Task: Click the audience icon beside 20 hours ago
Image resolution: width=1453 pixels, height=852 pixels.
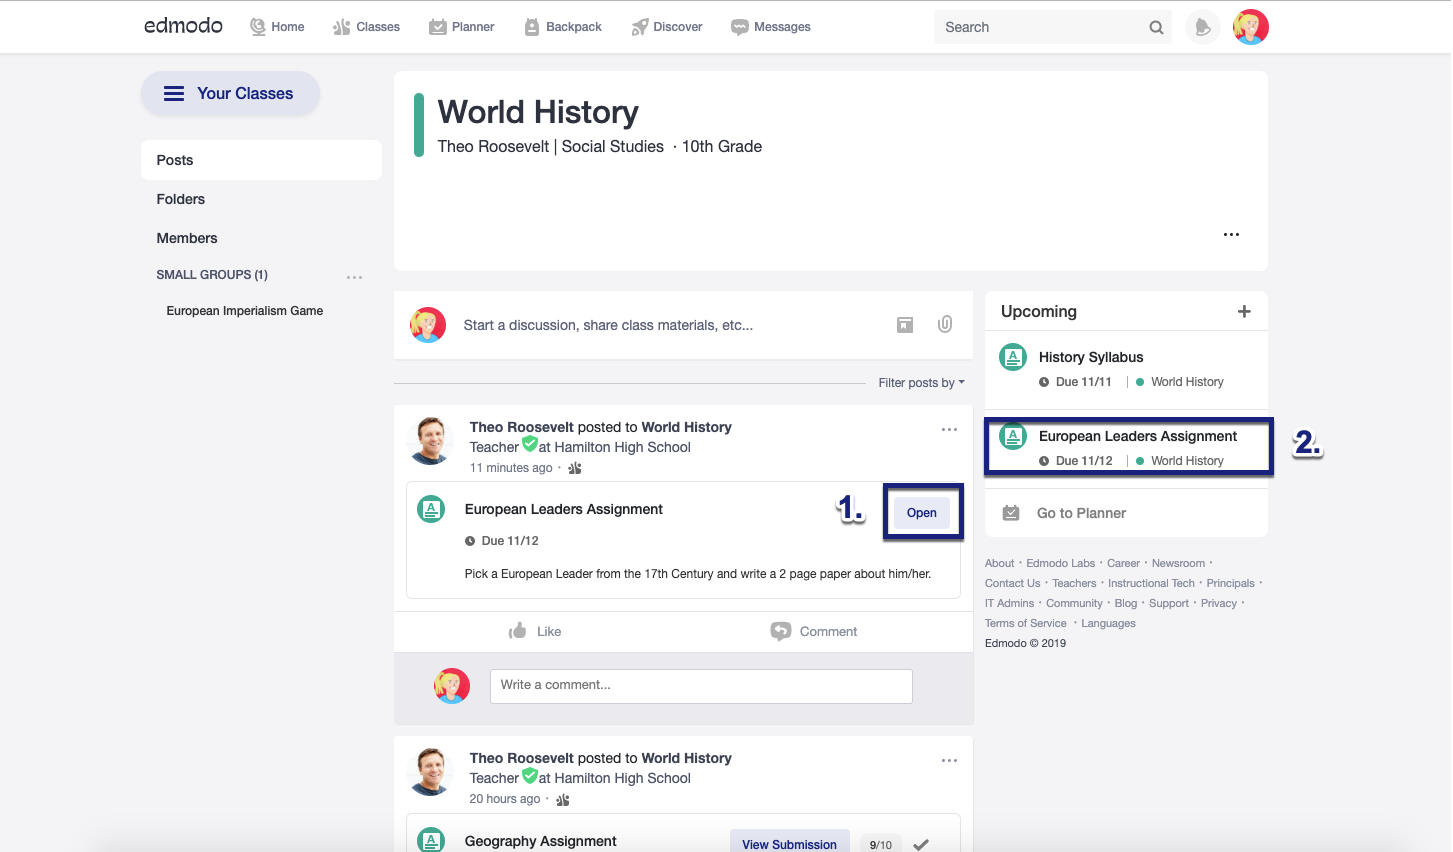Action: (x=563, y=799)
